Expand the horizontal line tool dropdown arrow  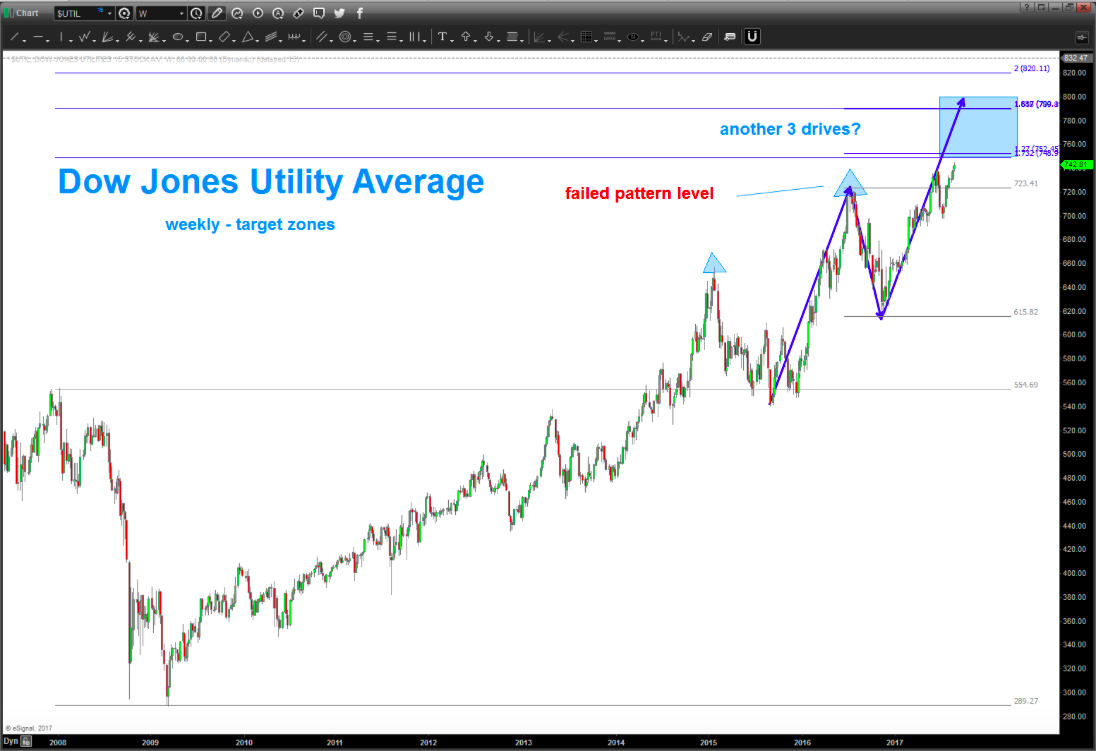48,40
